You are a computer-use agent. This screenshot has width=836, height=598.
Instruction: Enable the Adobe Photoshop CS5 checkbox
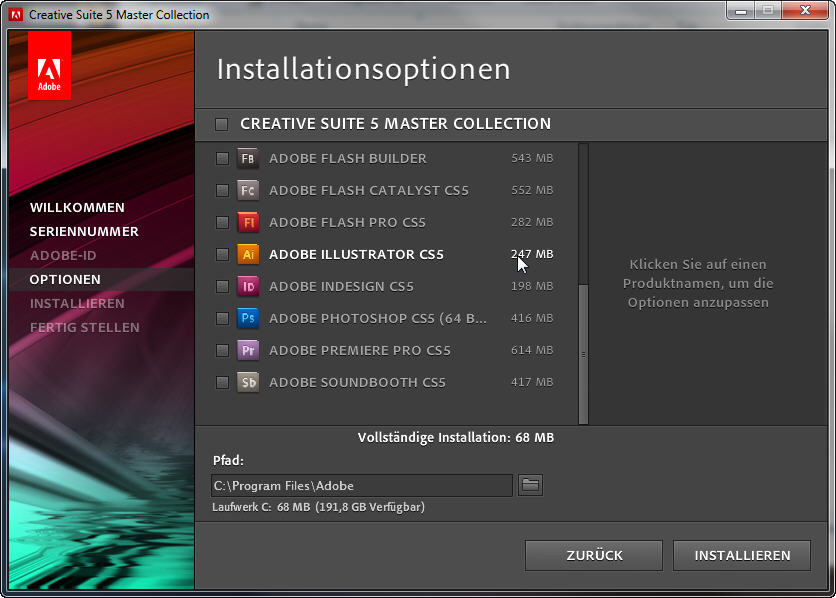[x=222, y=318]
